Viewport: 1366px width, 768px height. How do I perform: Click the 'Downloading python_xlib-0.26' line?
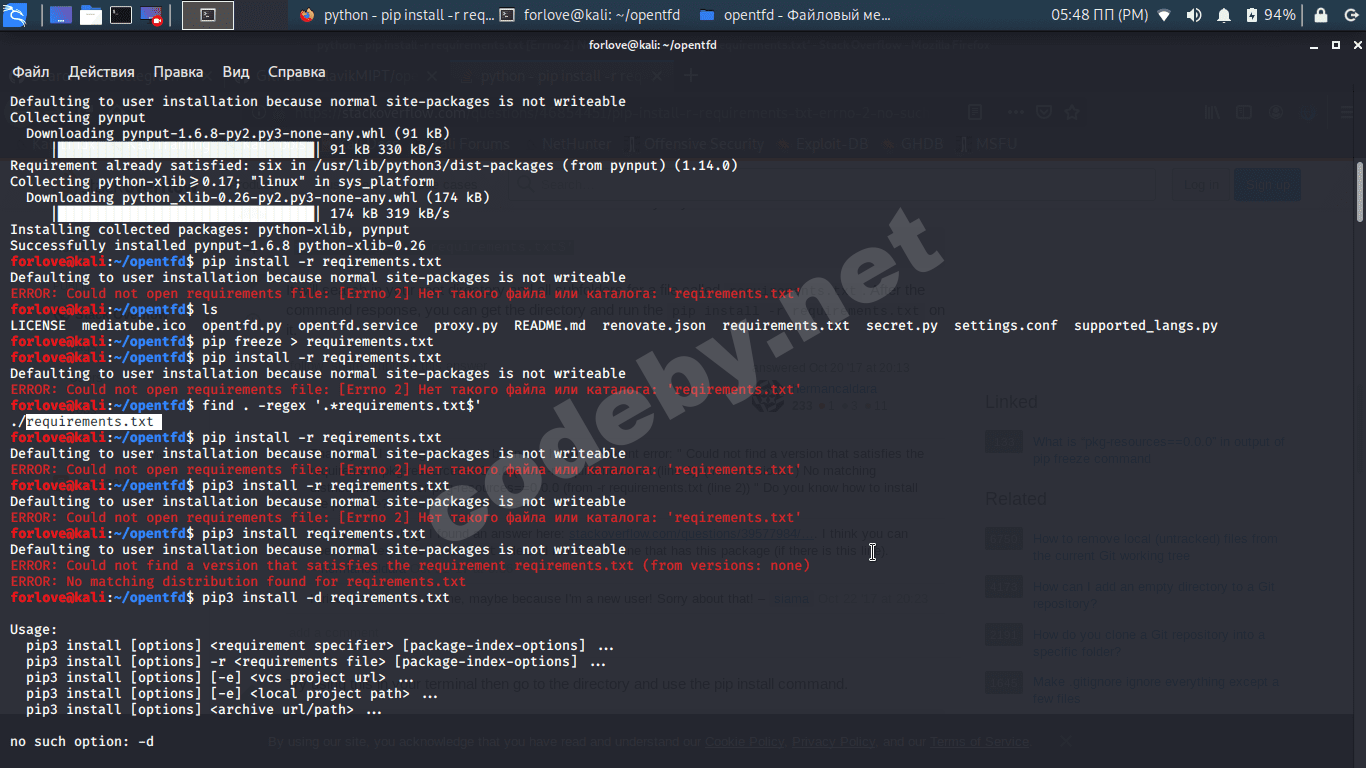pyautogui.click(x=258, y=198)
